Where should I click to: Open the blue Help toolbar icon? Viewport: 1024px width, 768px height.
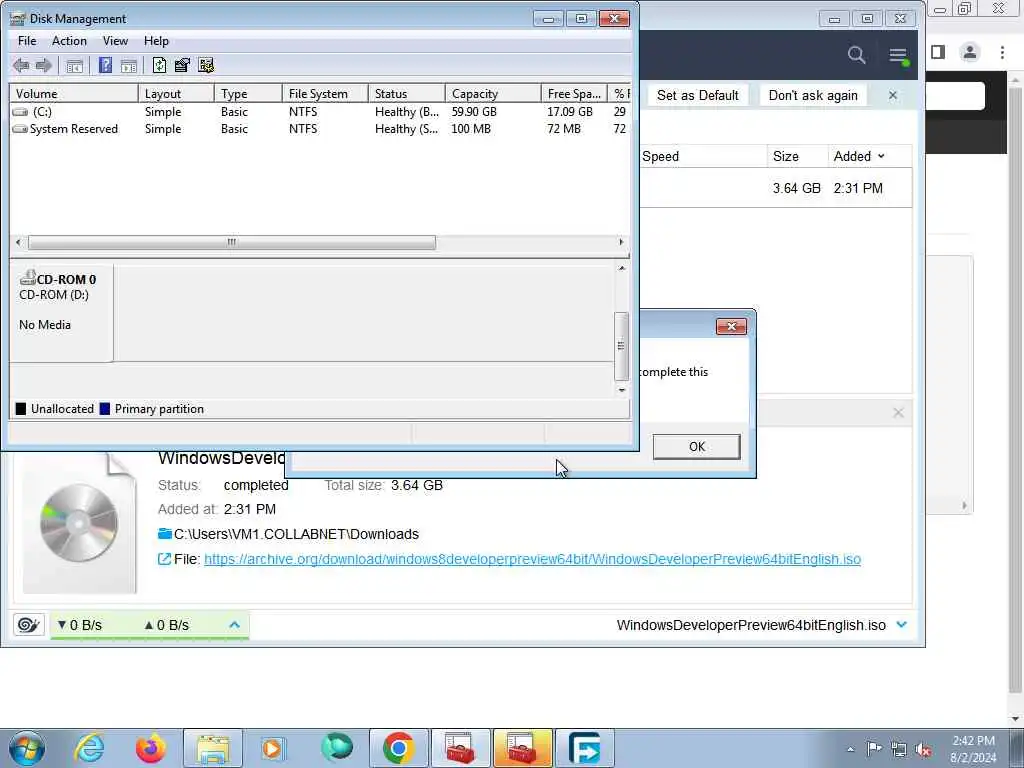coord(105,65)
